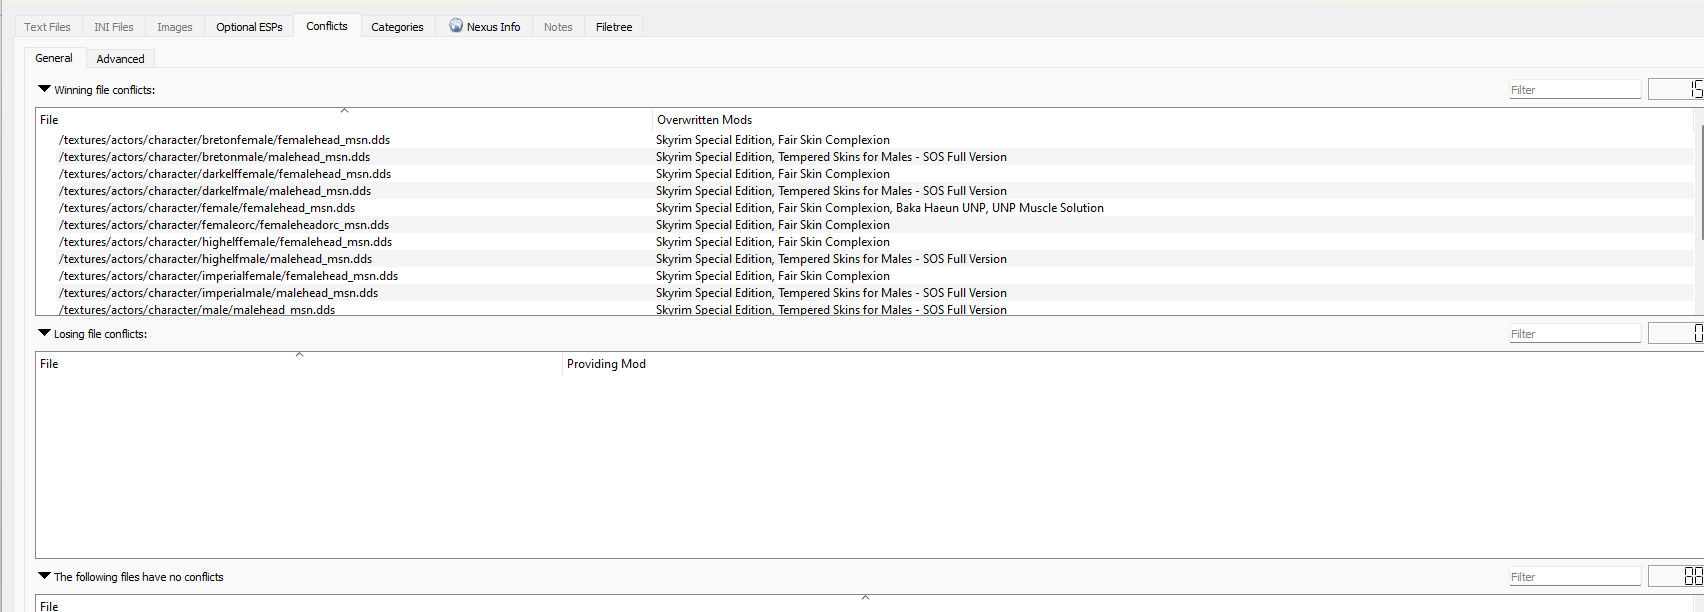Screen dimensions: 1704x612
Task: Sort losing conflicts by File column header
Action: (x=299, y=364)
